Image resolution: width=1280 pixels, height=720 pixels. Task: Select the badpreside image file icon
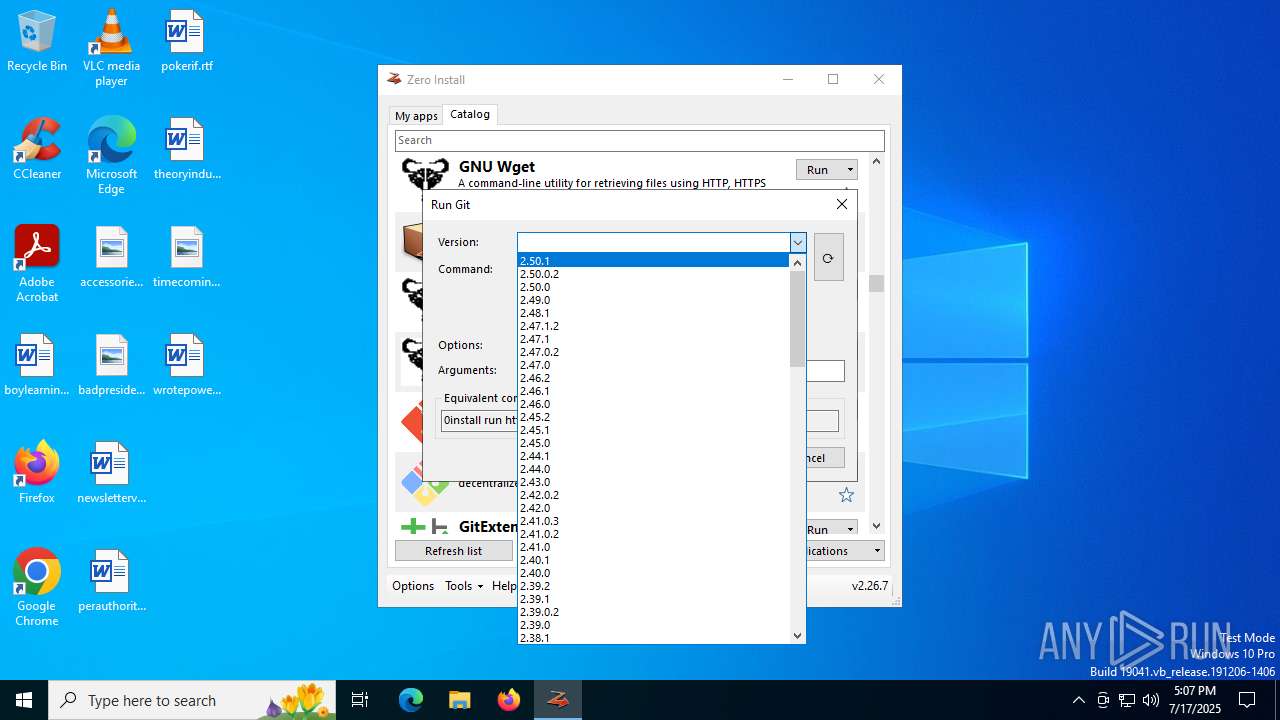point(111,366)
